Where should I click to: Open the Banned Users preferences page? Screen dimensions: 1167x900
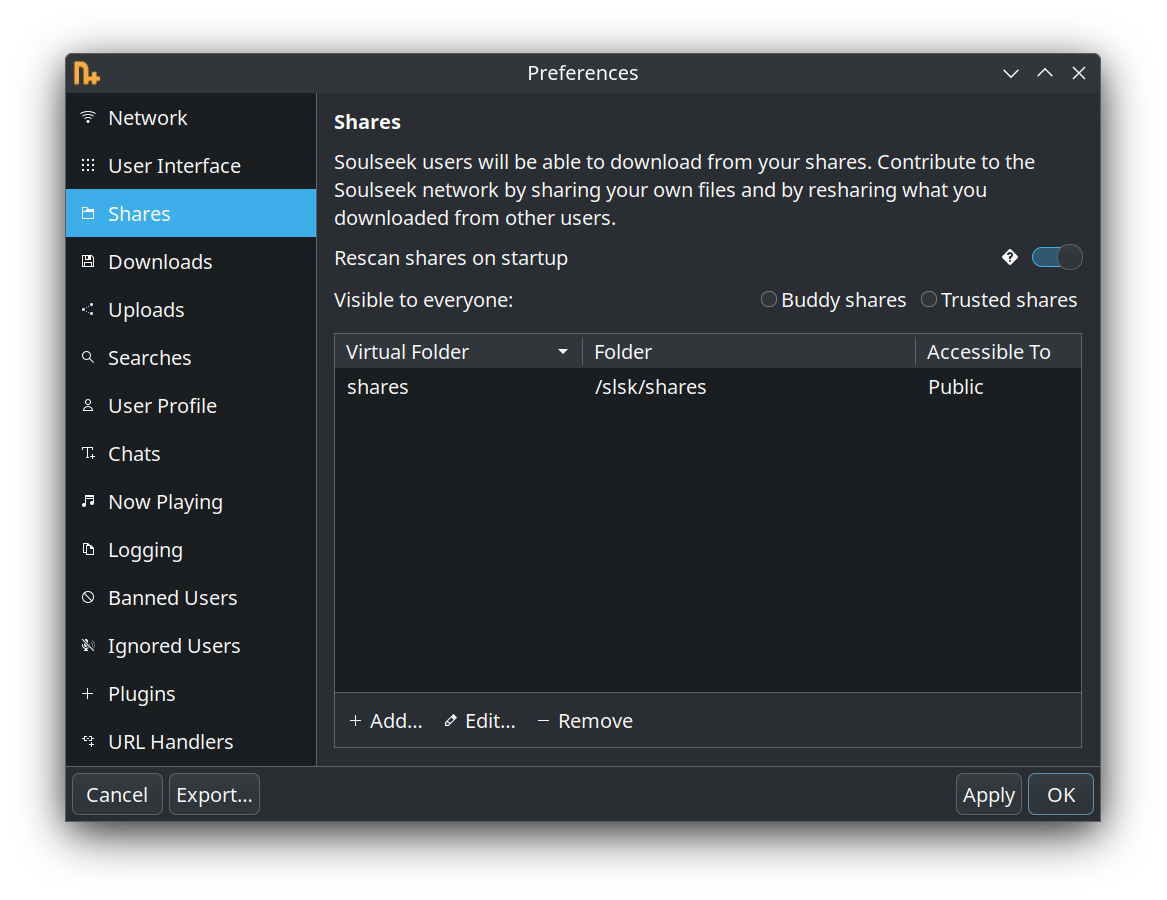(191, 598)
